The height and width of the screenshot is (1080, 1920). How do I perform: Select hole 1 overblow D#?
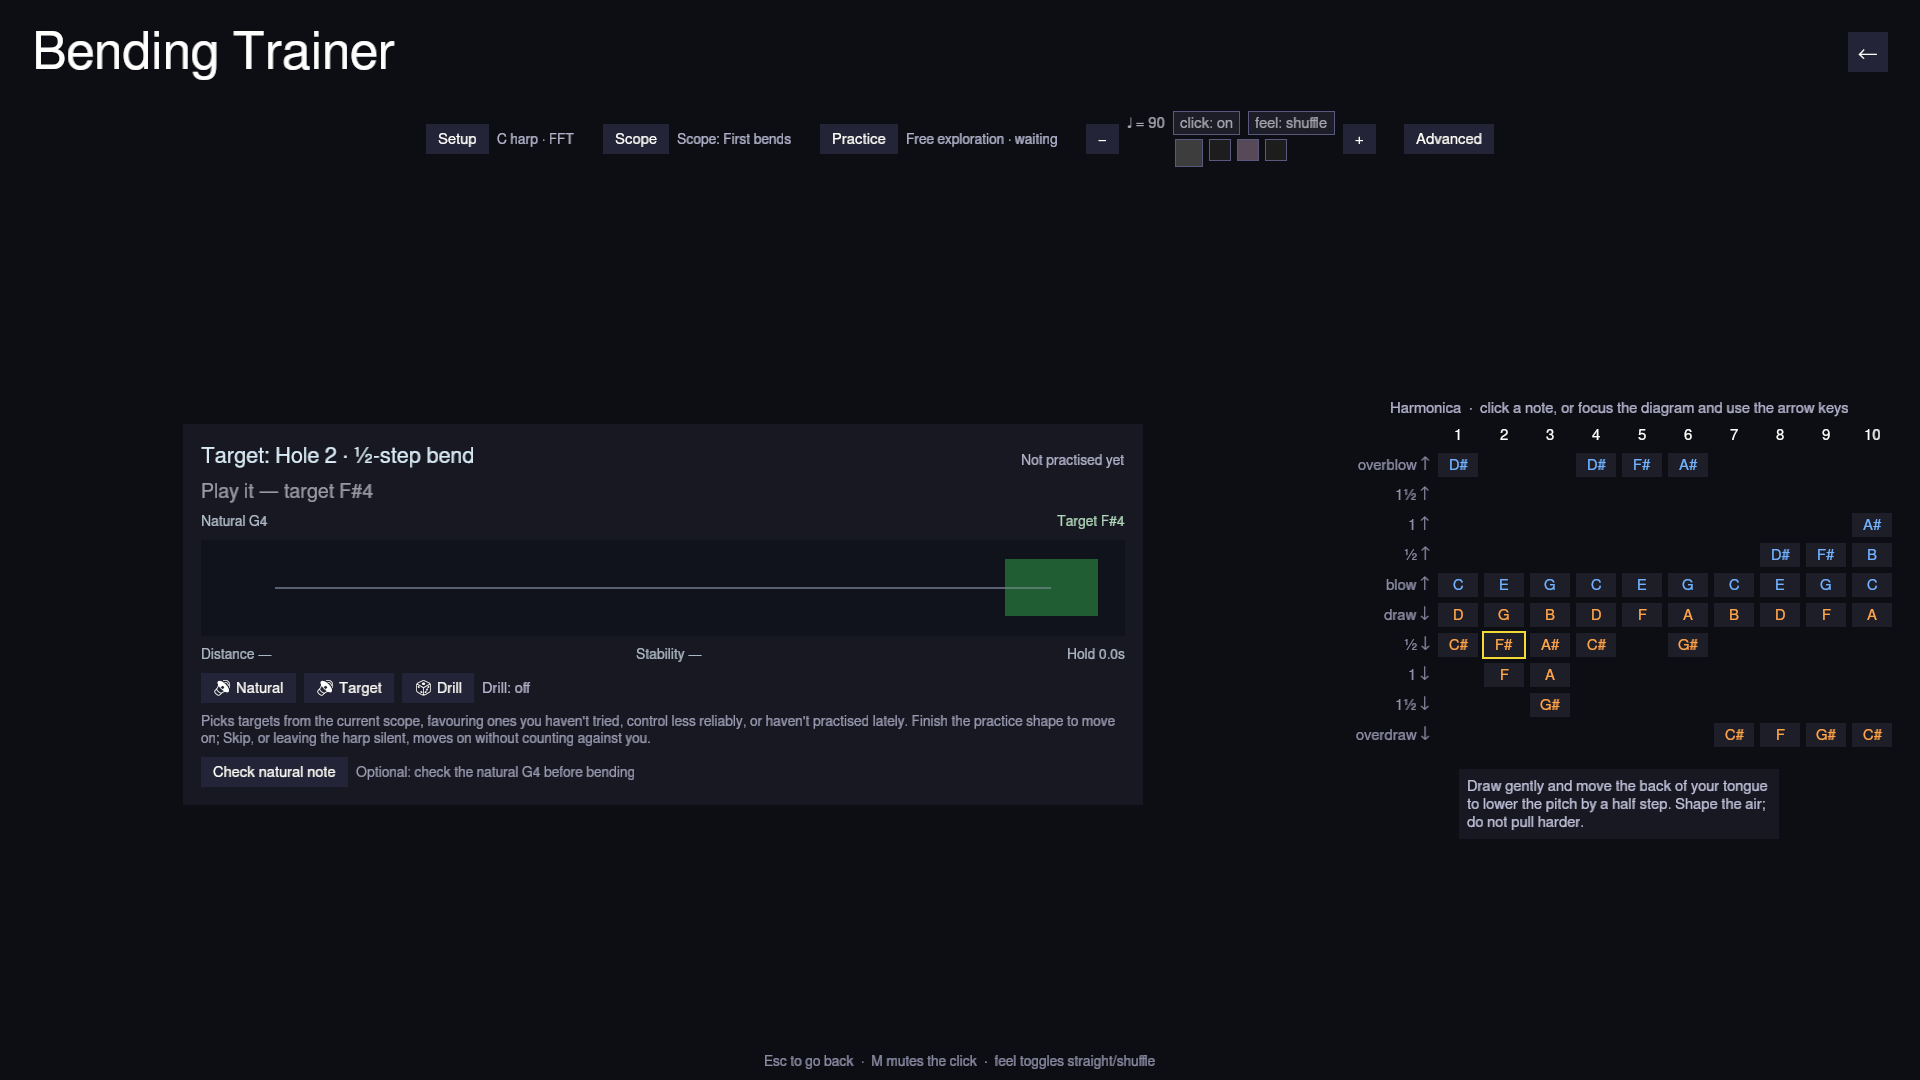[1458, 465]
